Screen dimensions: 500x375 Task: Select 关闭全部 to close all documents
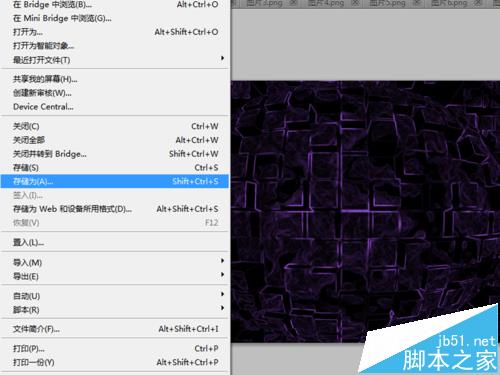(115, 140)
